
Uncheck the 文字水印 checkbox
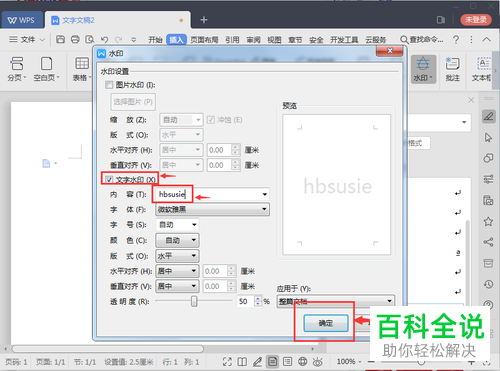coord(109,180)
